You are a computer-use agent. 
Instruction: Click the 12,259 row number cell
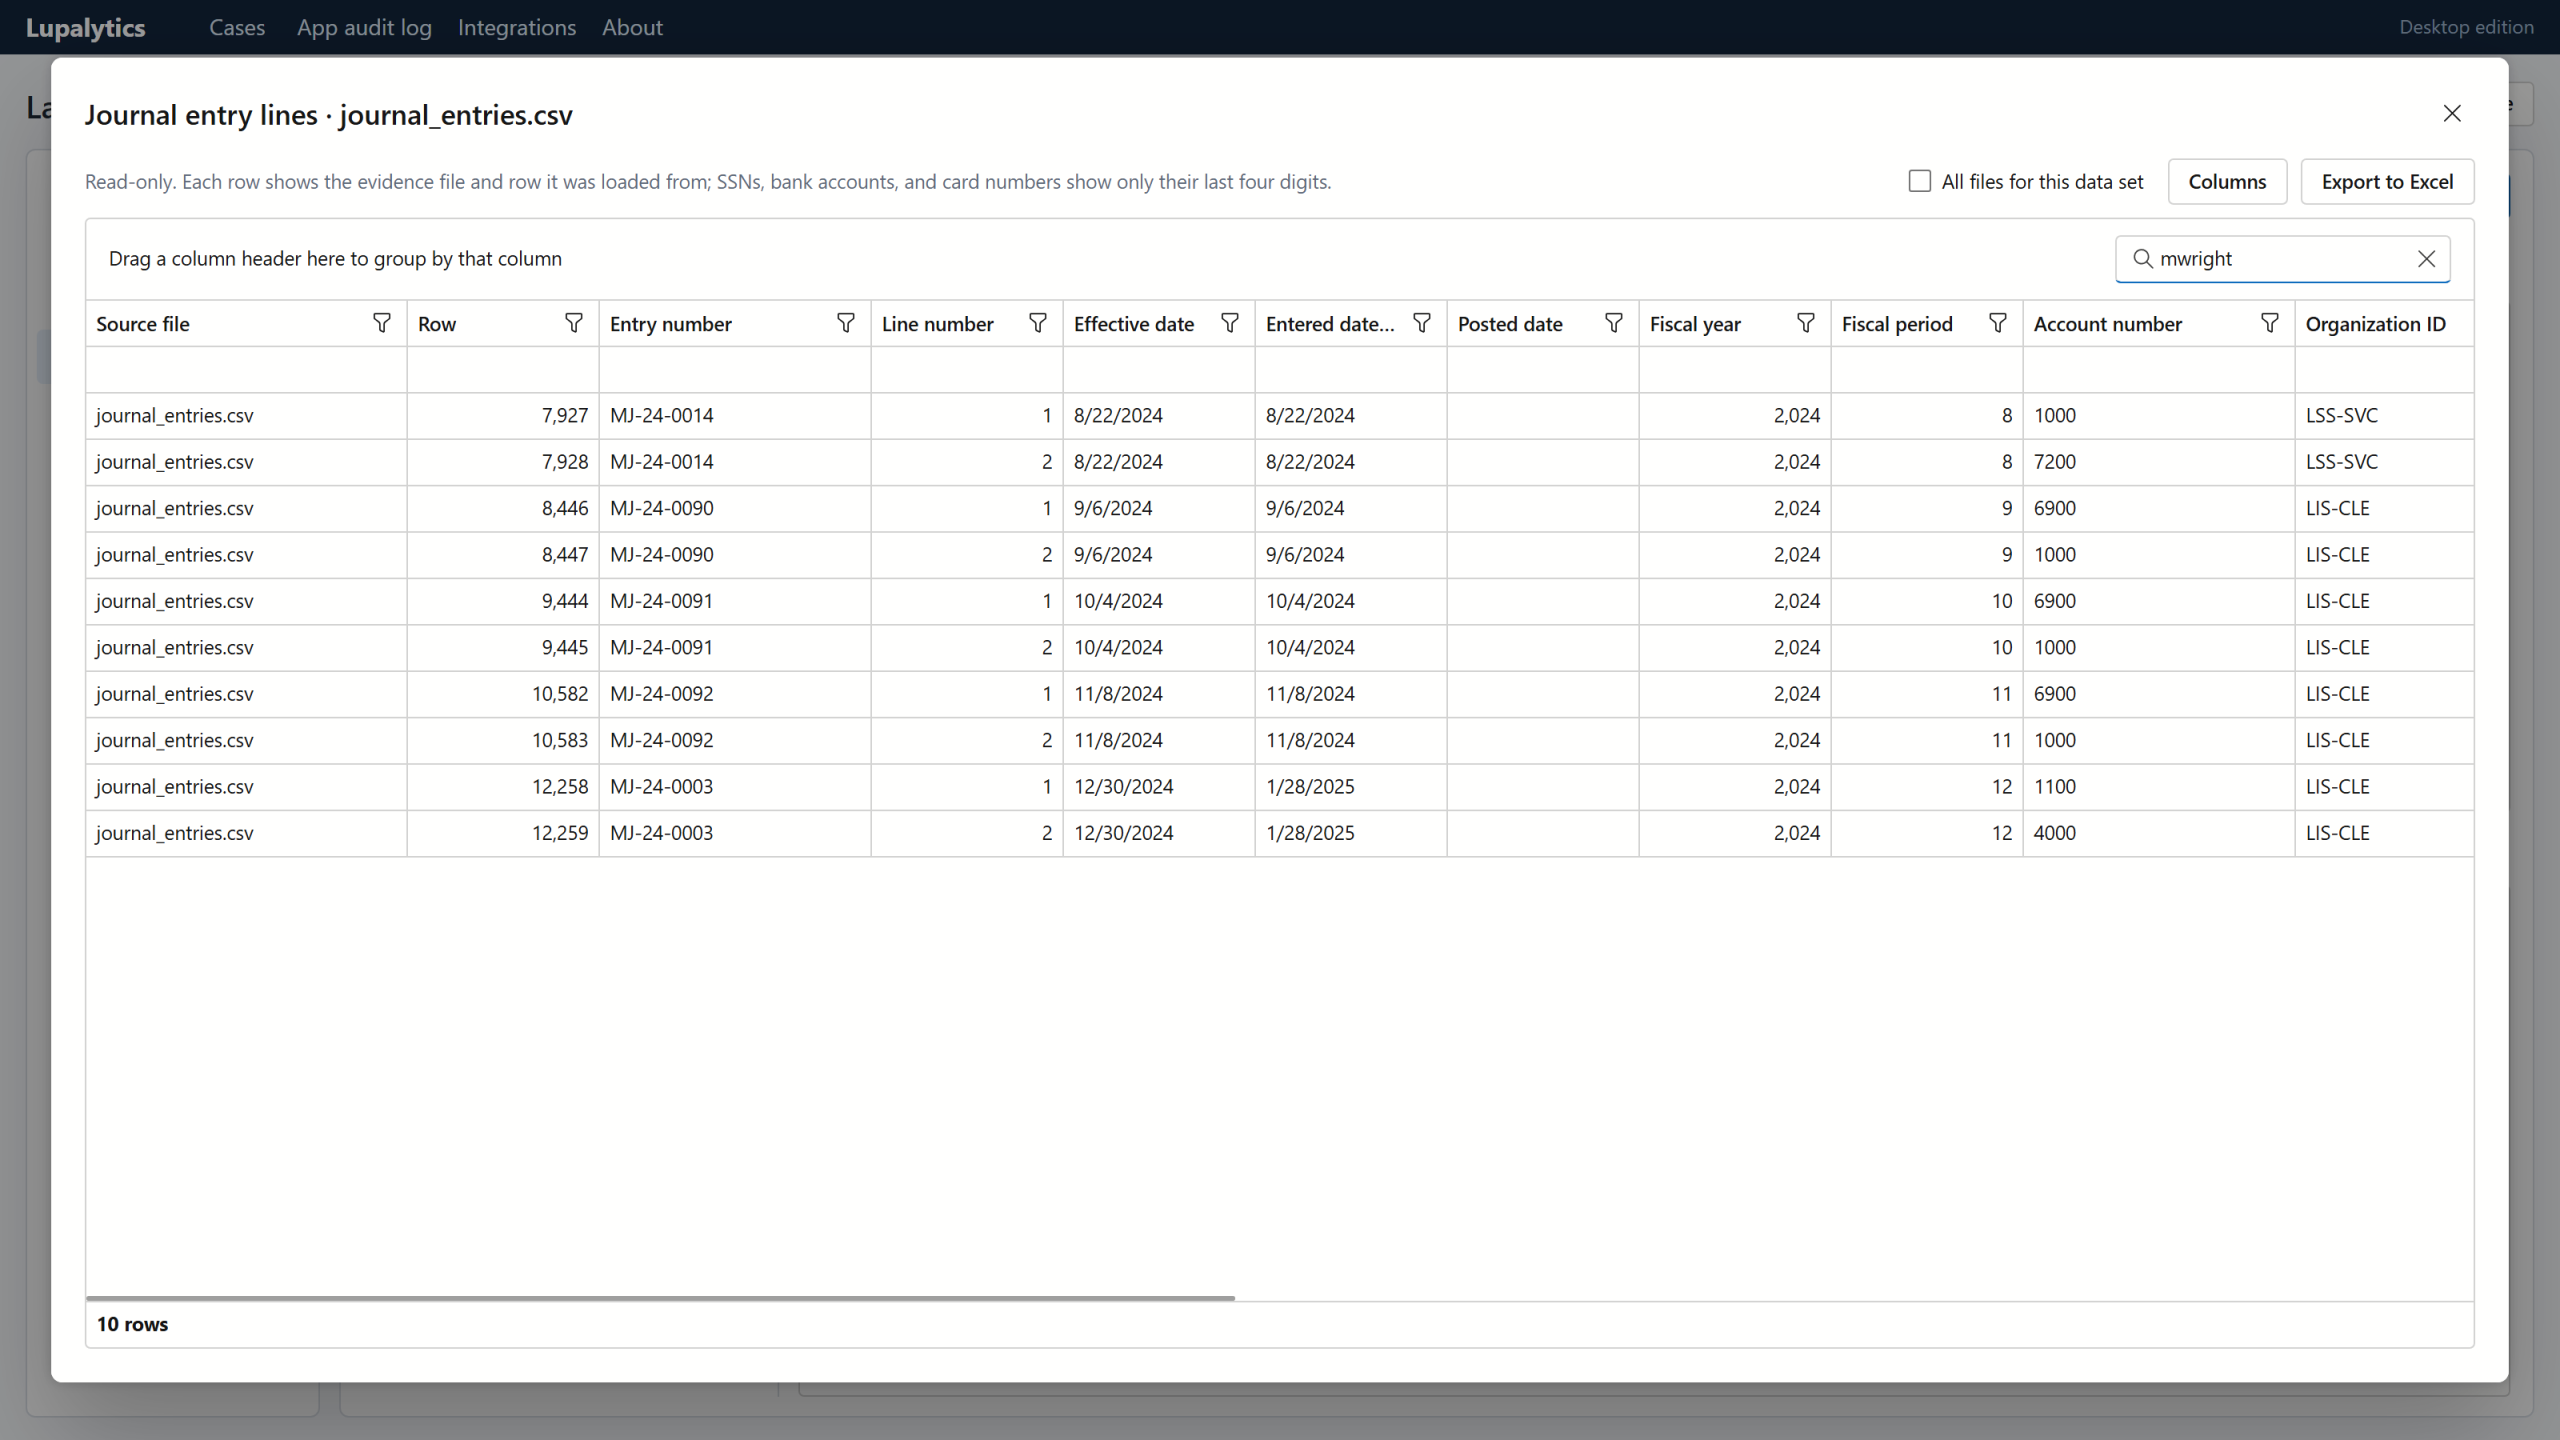coord(503,833)
